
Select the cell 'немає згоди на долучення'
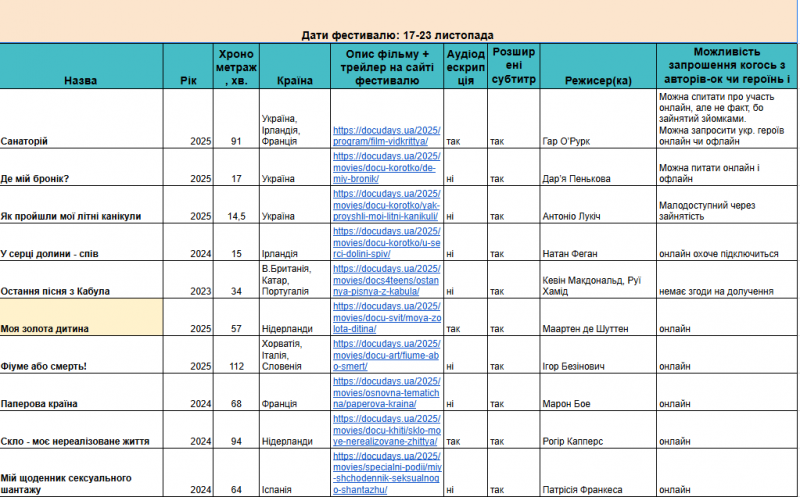tap(727, 280)
